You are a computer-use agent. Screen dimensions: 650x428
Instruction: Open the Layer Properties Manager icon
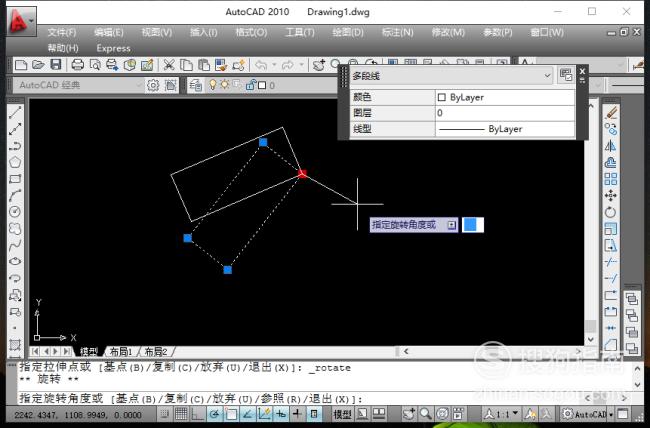tap(196, 85)
